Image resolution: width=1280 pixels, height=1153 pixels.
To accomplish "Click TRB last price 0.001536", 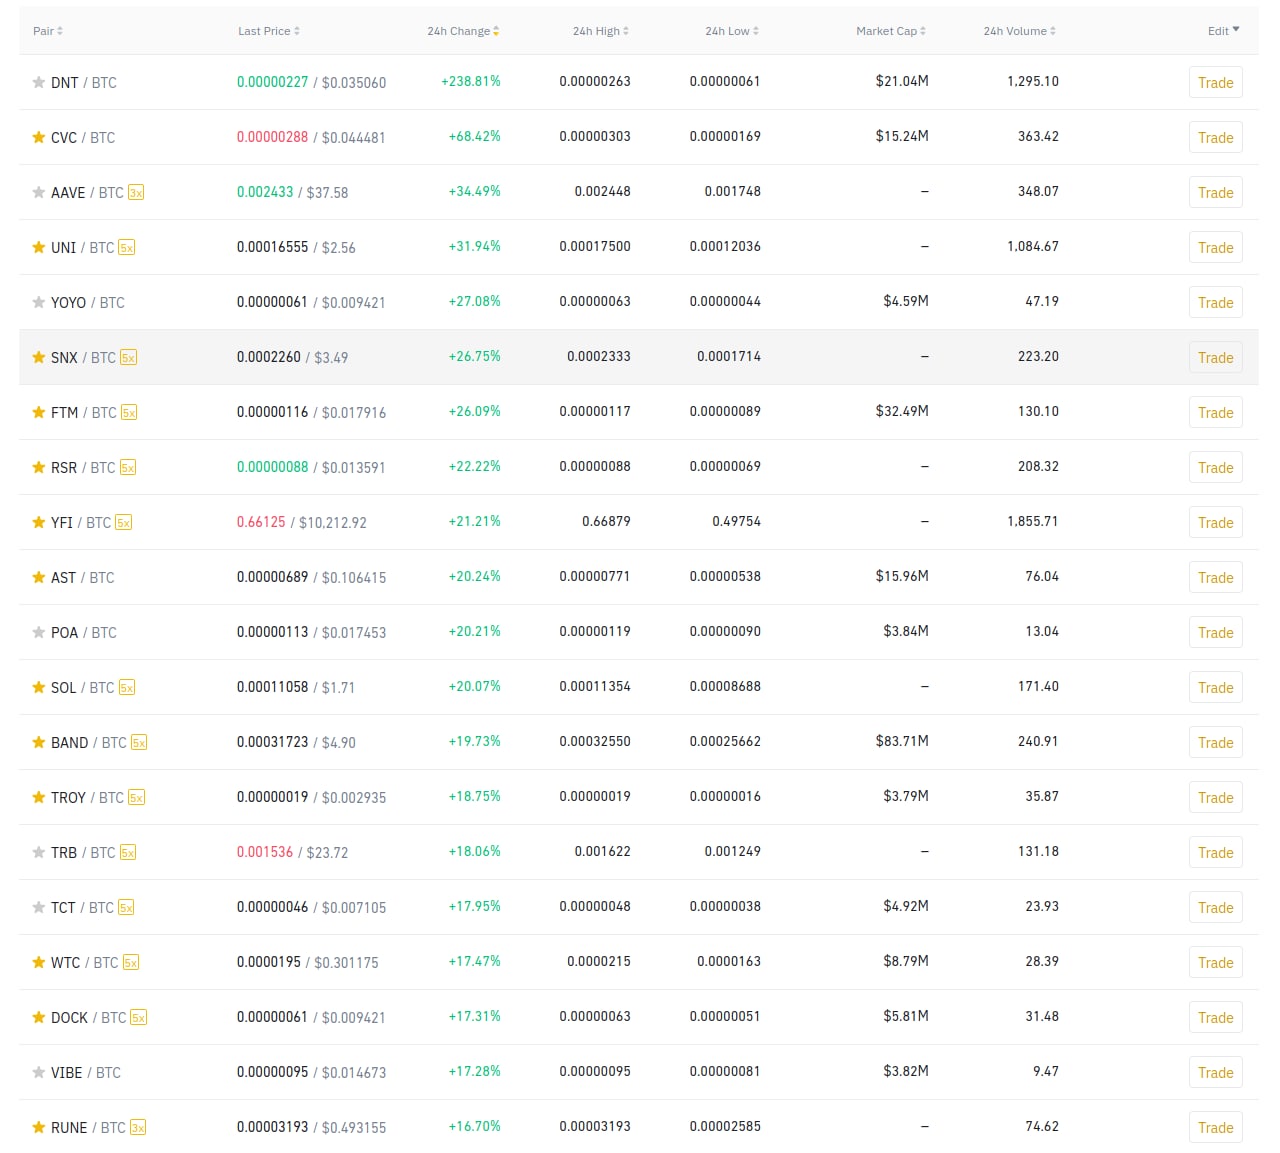I will coord(265,852).
